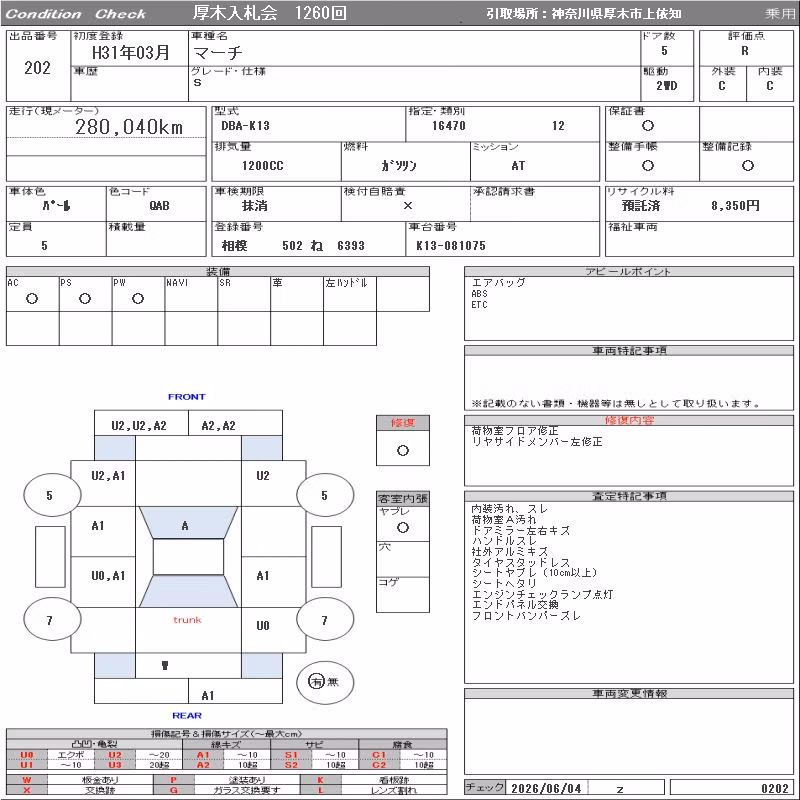This screenshot has height=800, width=800.
Task: Click the designation number 16470
Action: [x=448, y=126]
